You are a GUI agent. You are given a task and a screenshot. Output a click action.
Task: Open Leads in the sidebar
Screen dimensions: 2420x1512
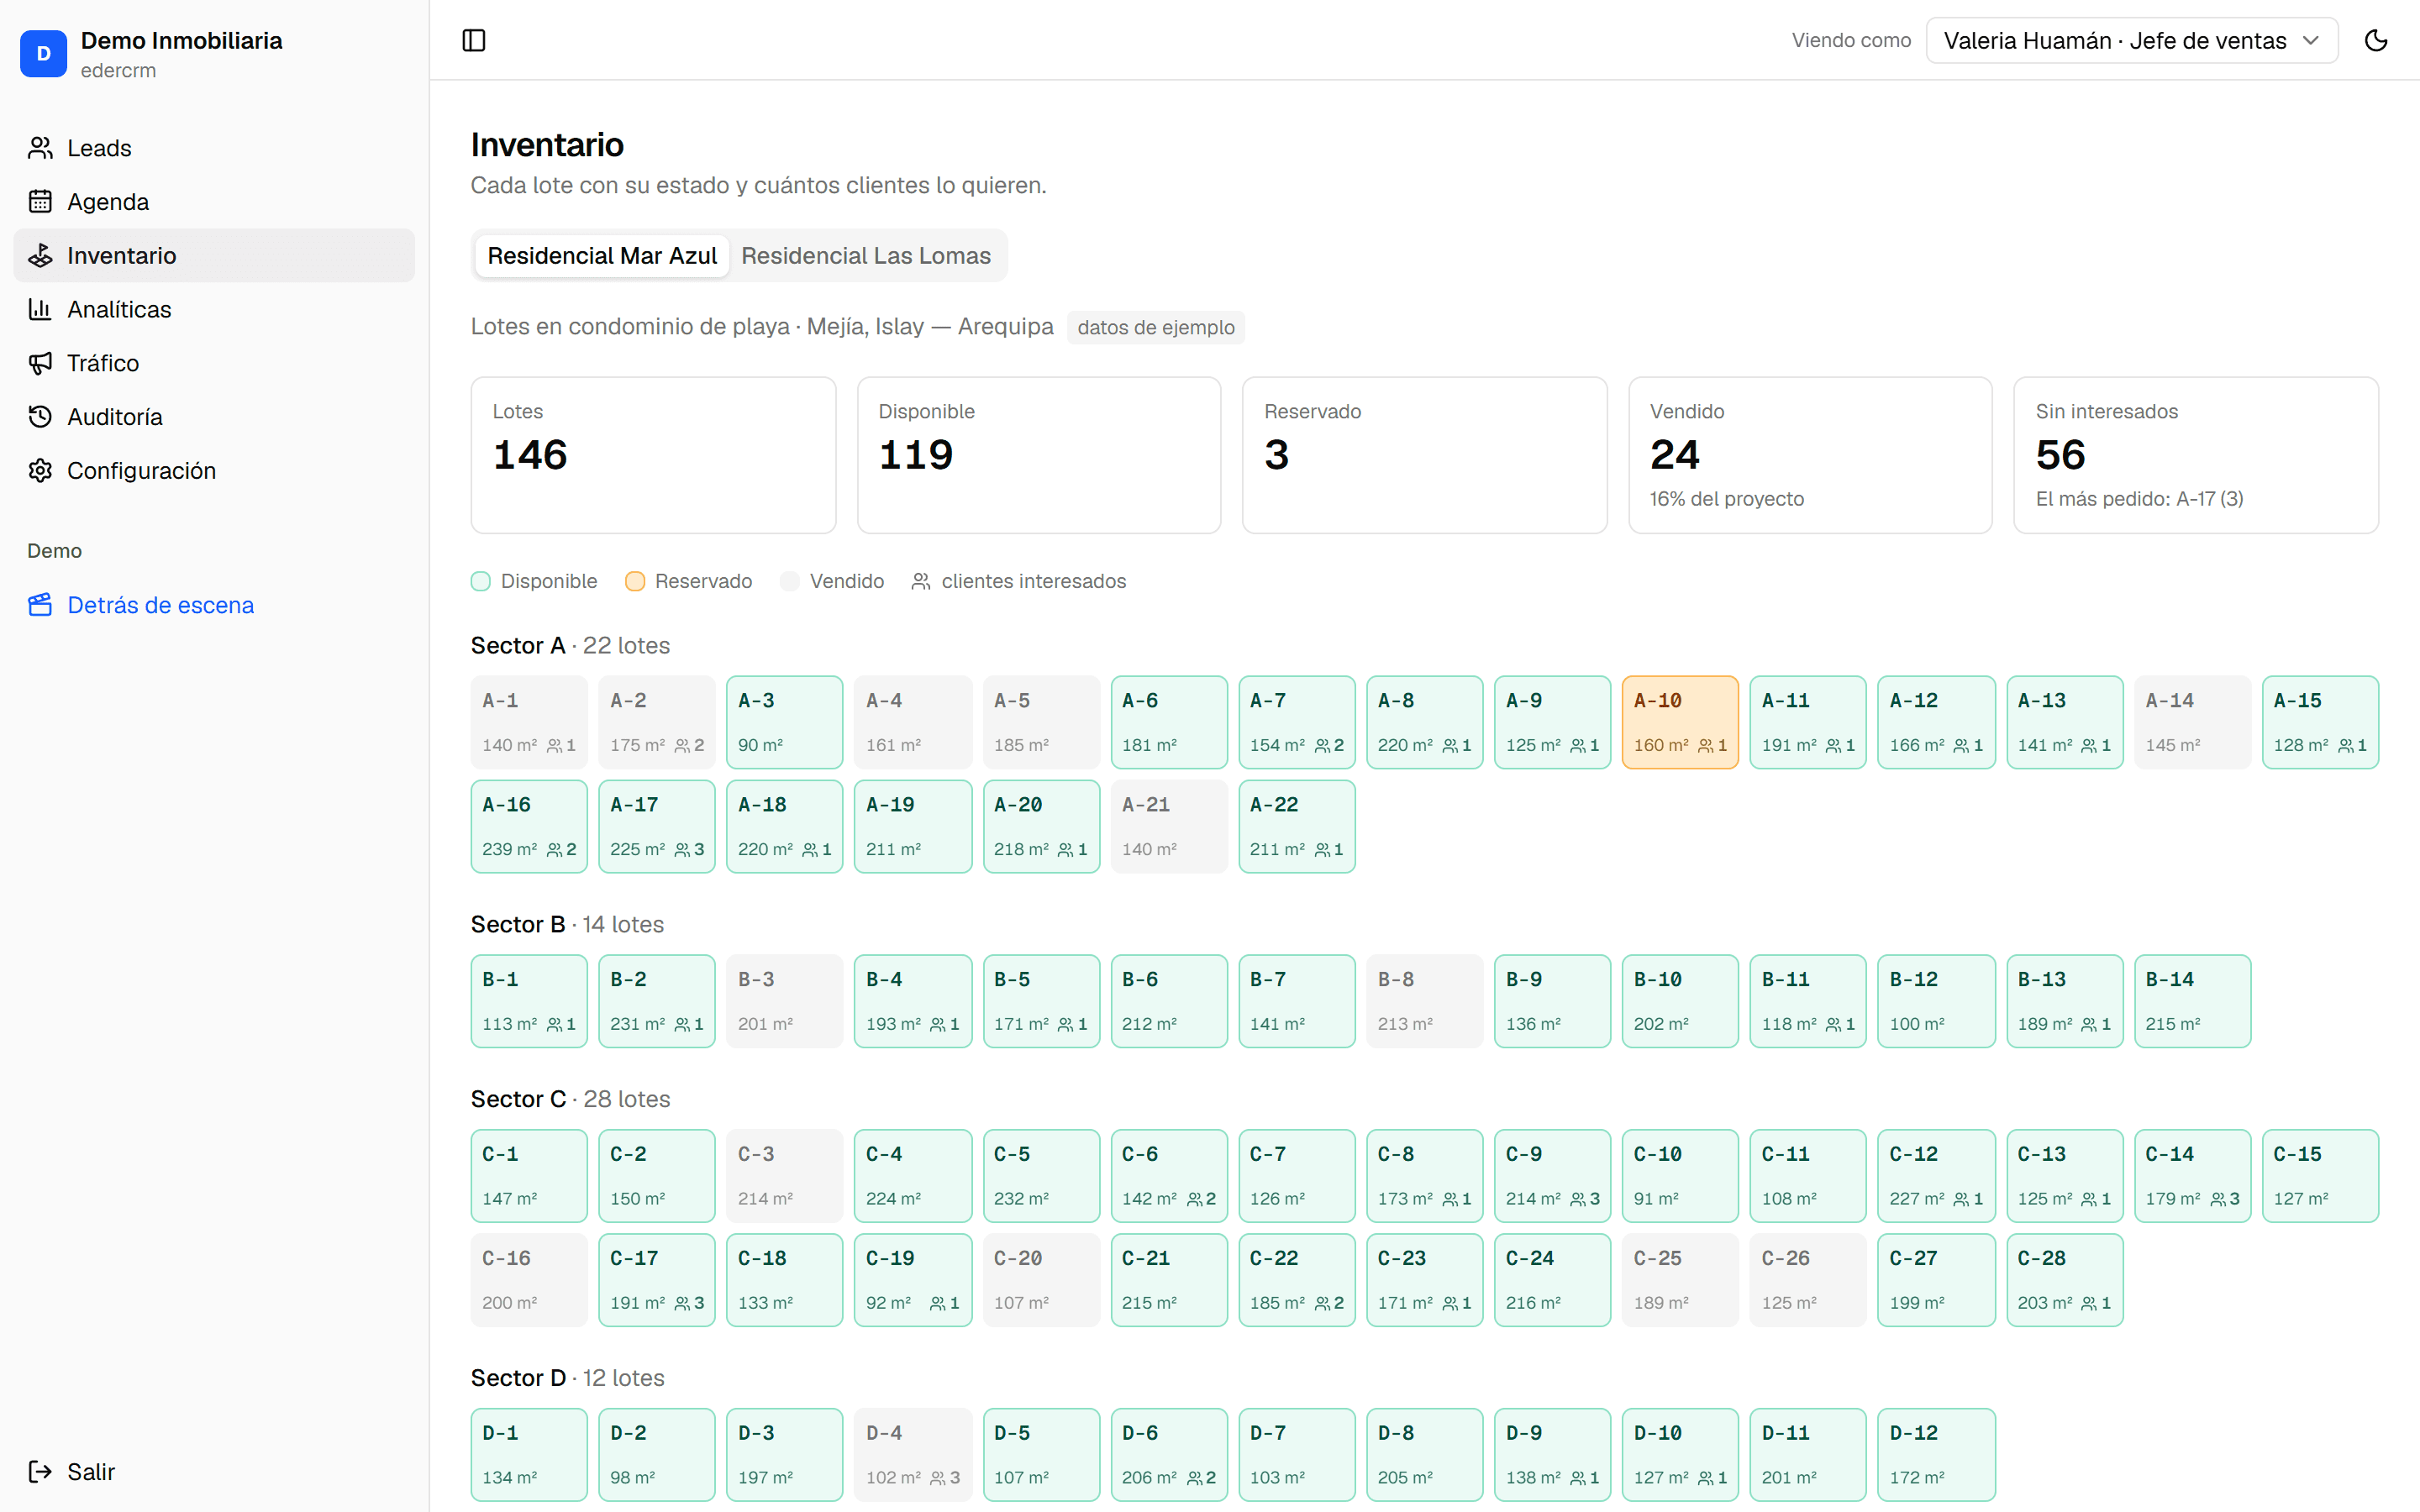click(x=214, y=148)
